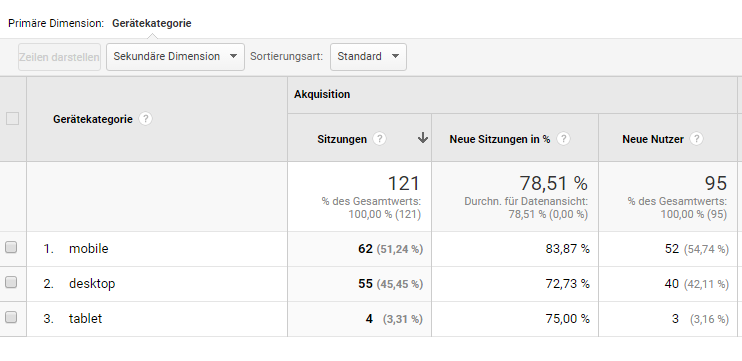The image size is (742, 361).
Task: Open help icon beside Neue Nutzer
Action: 696,139
